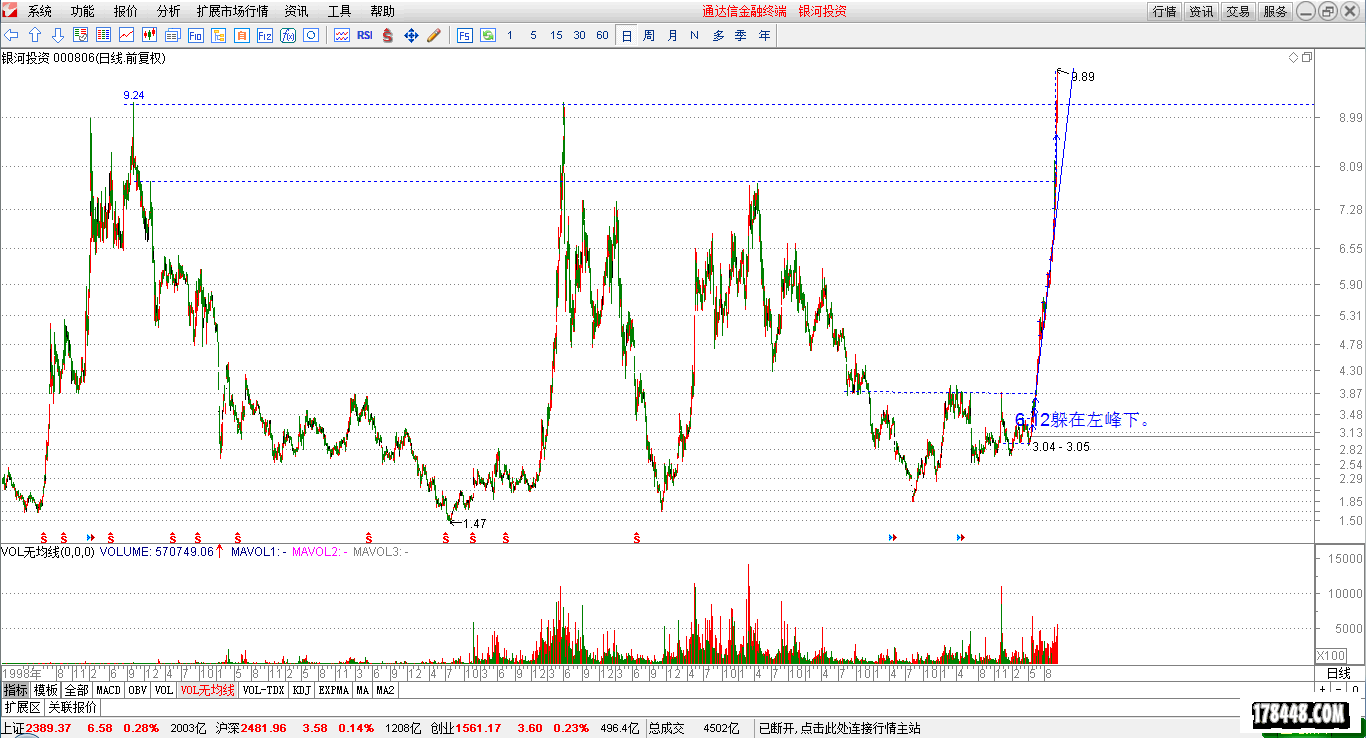Click the red app logo icon
1366x738 pixels.
pos(10,11)
